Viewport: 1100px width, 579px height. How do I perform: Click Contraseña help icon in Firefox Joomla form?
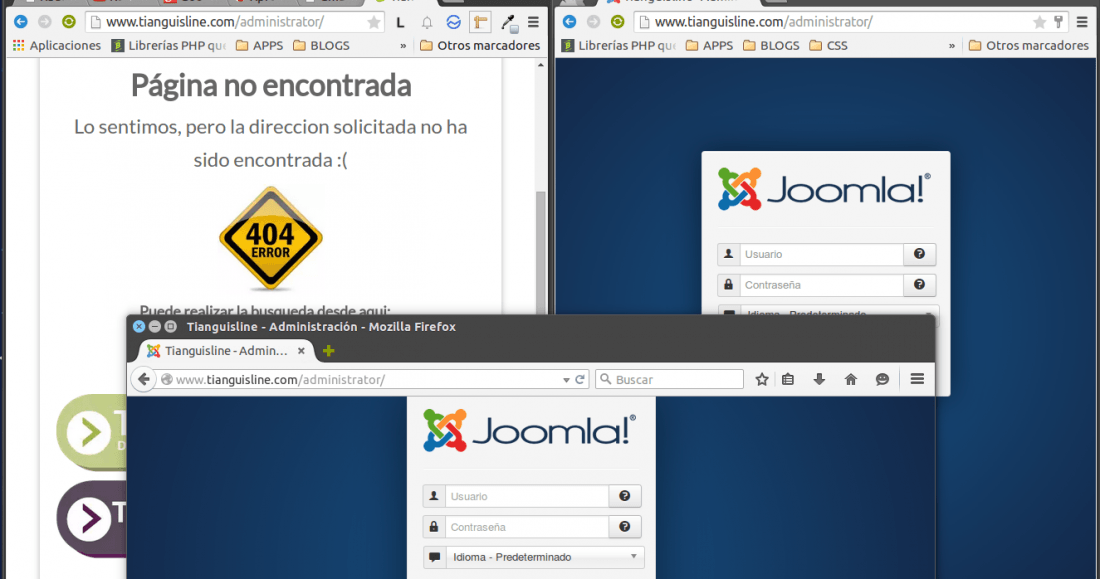(624, 527)
